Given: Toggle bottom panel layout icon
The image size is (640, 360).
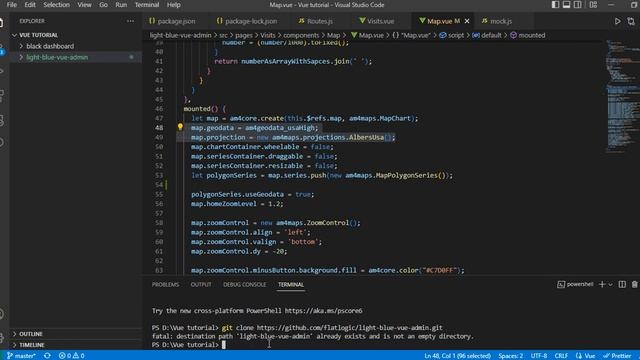Looking at the screenshot, I should click(567, 4).
